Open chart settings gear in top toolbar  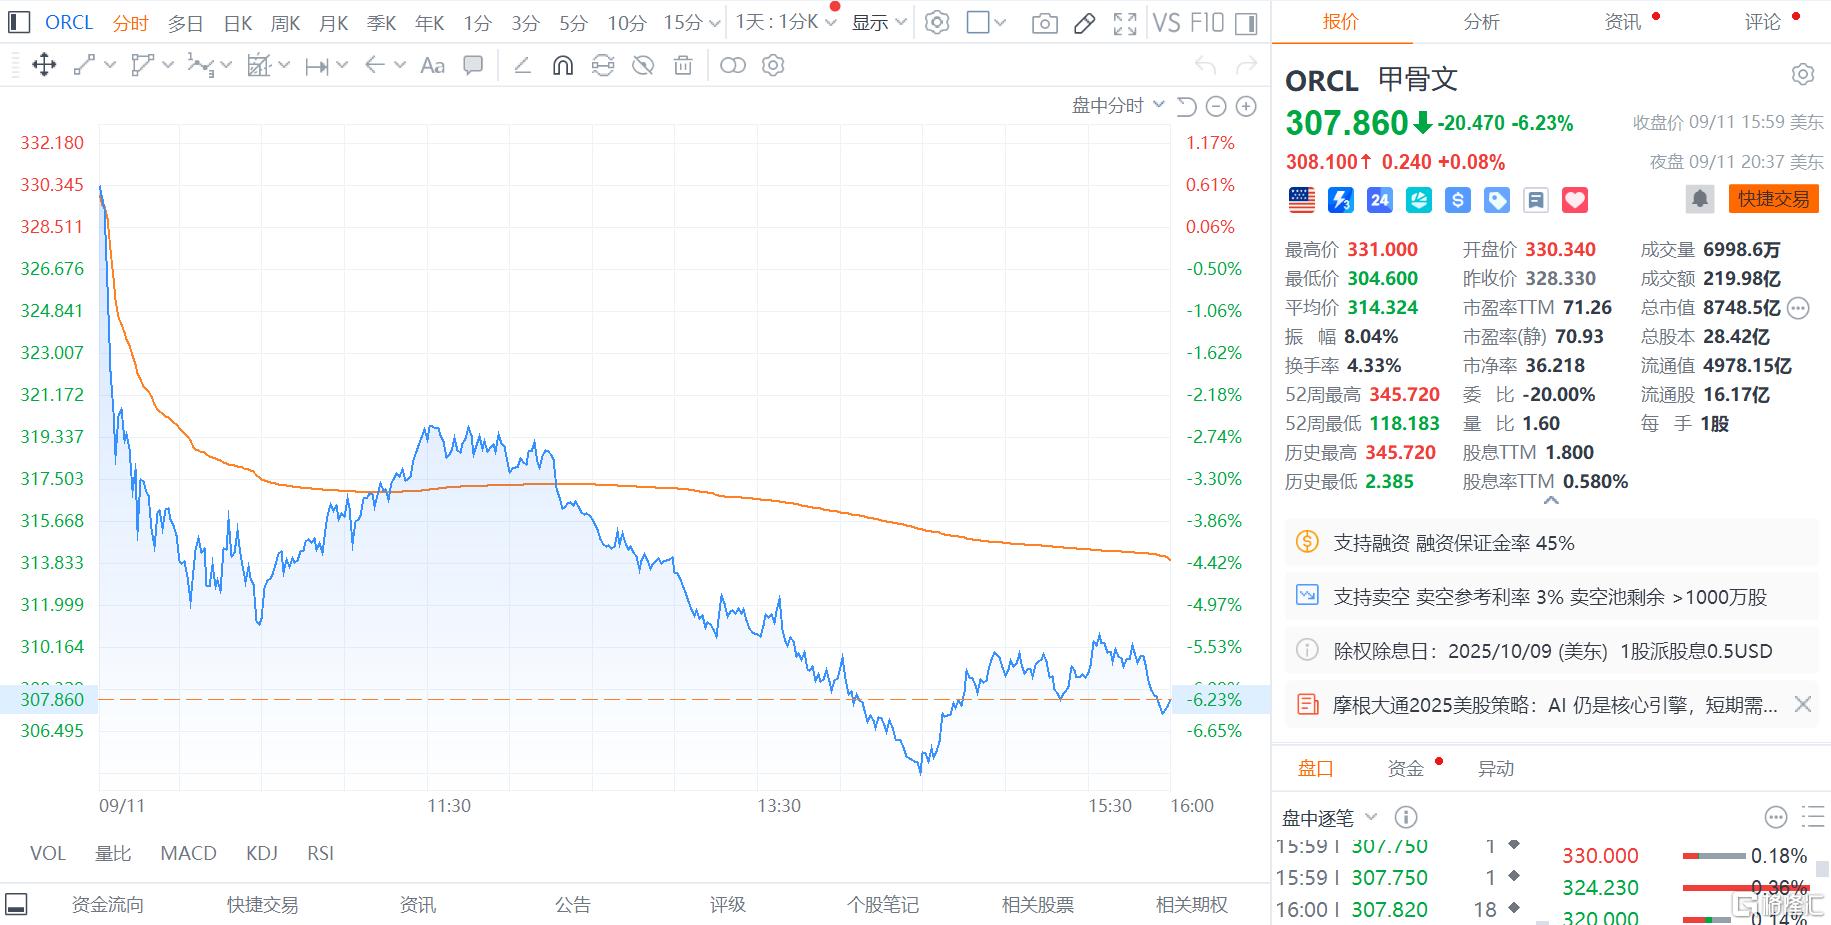tap(937, 23)
